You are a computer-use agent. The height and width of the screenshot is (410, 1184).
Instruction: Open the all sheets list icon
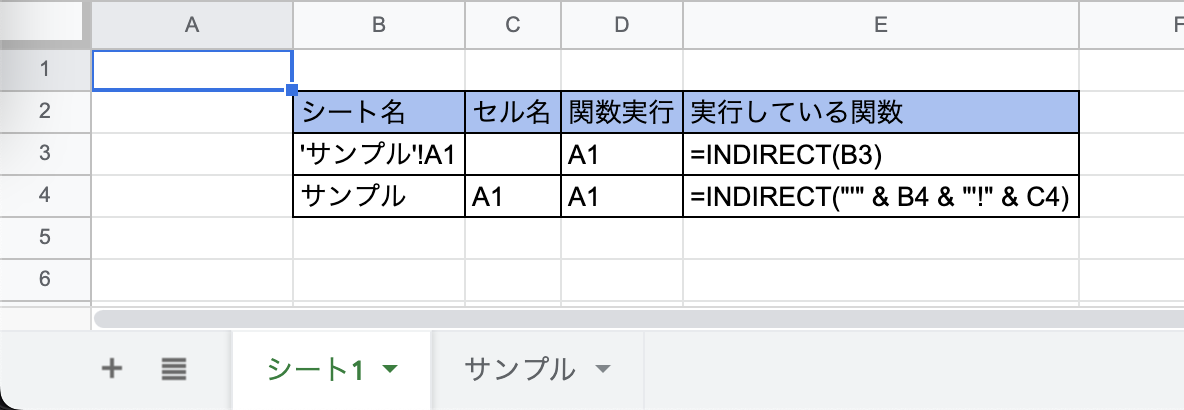click(174, 369)
